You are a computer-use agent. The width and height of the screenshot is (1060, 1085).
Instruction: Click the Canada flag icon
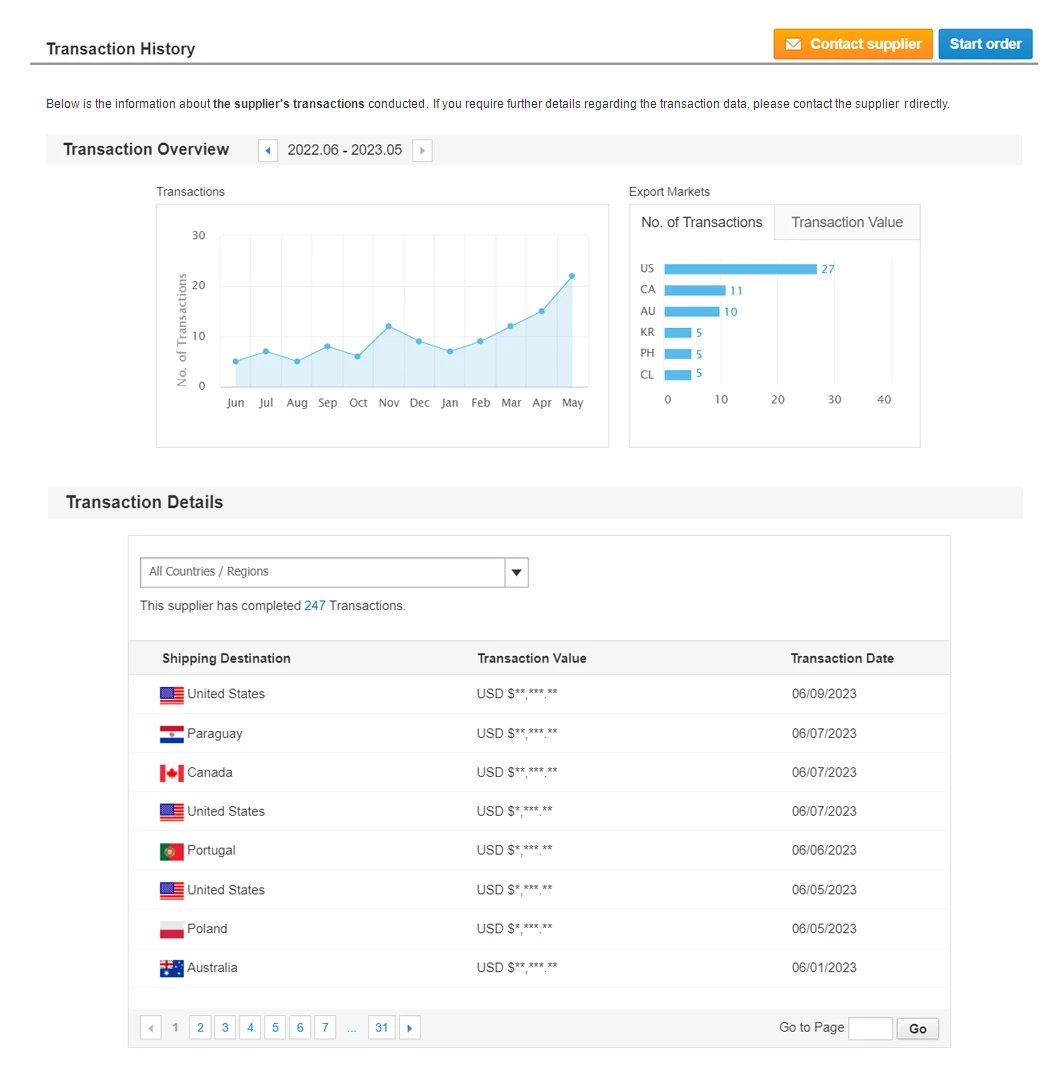[x=171, y=773]
